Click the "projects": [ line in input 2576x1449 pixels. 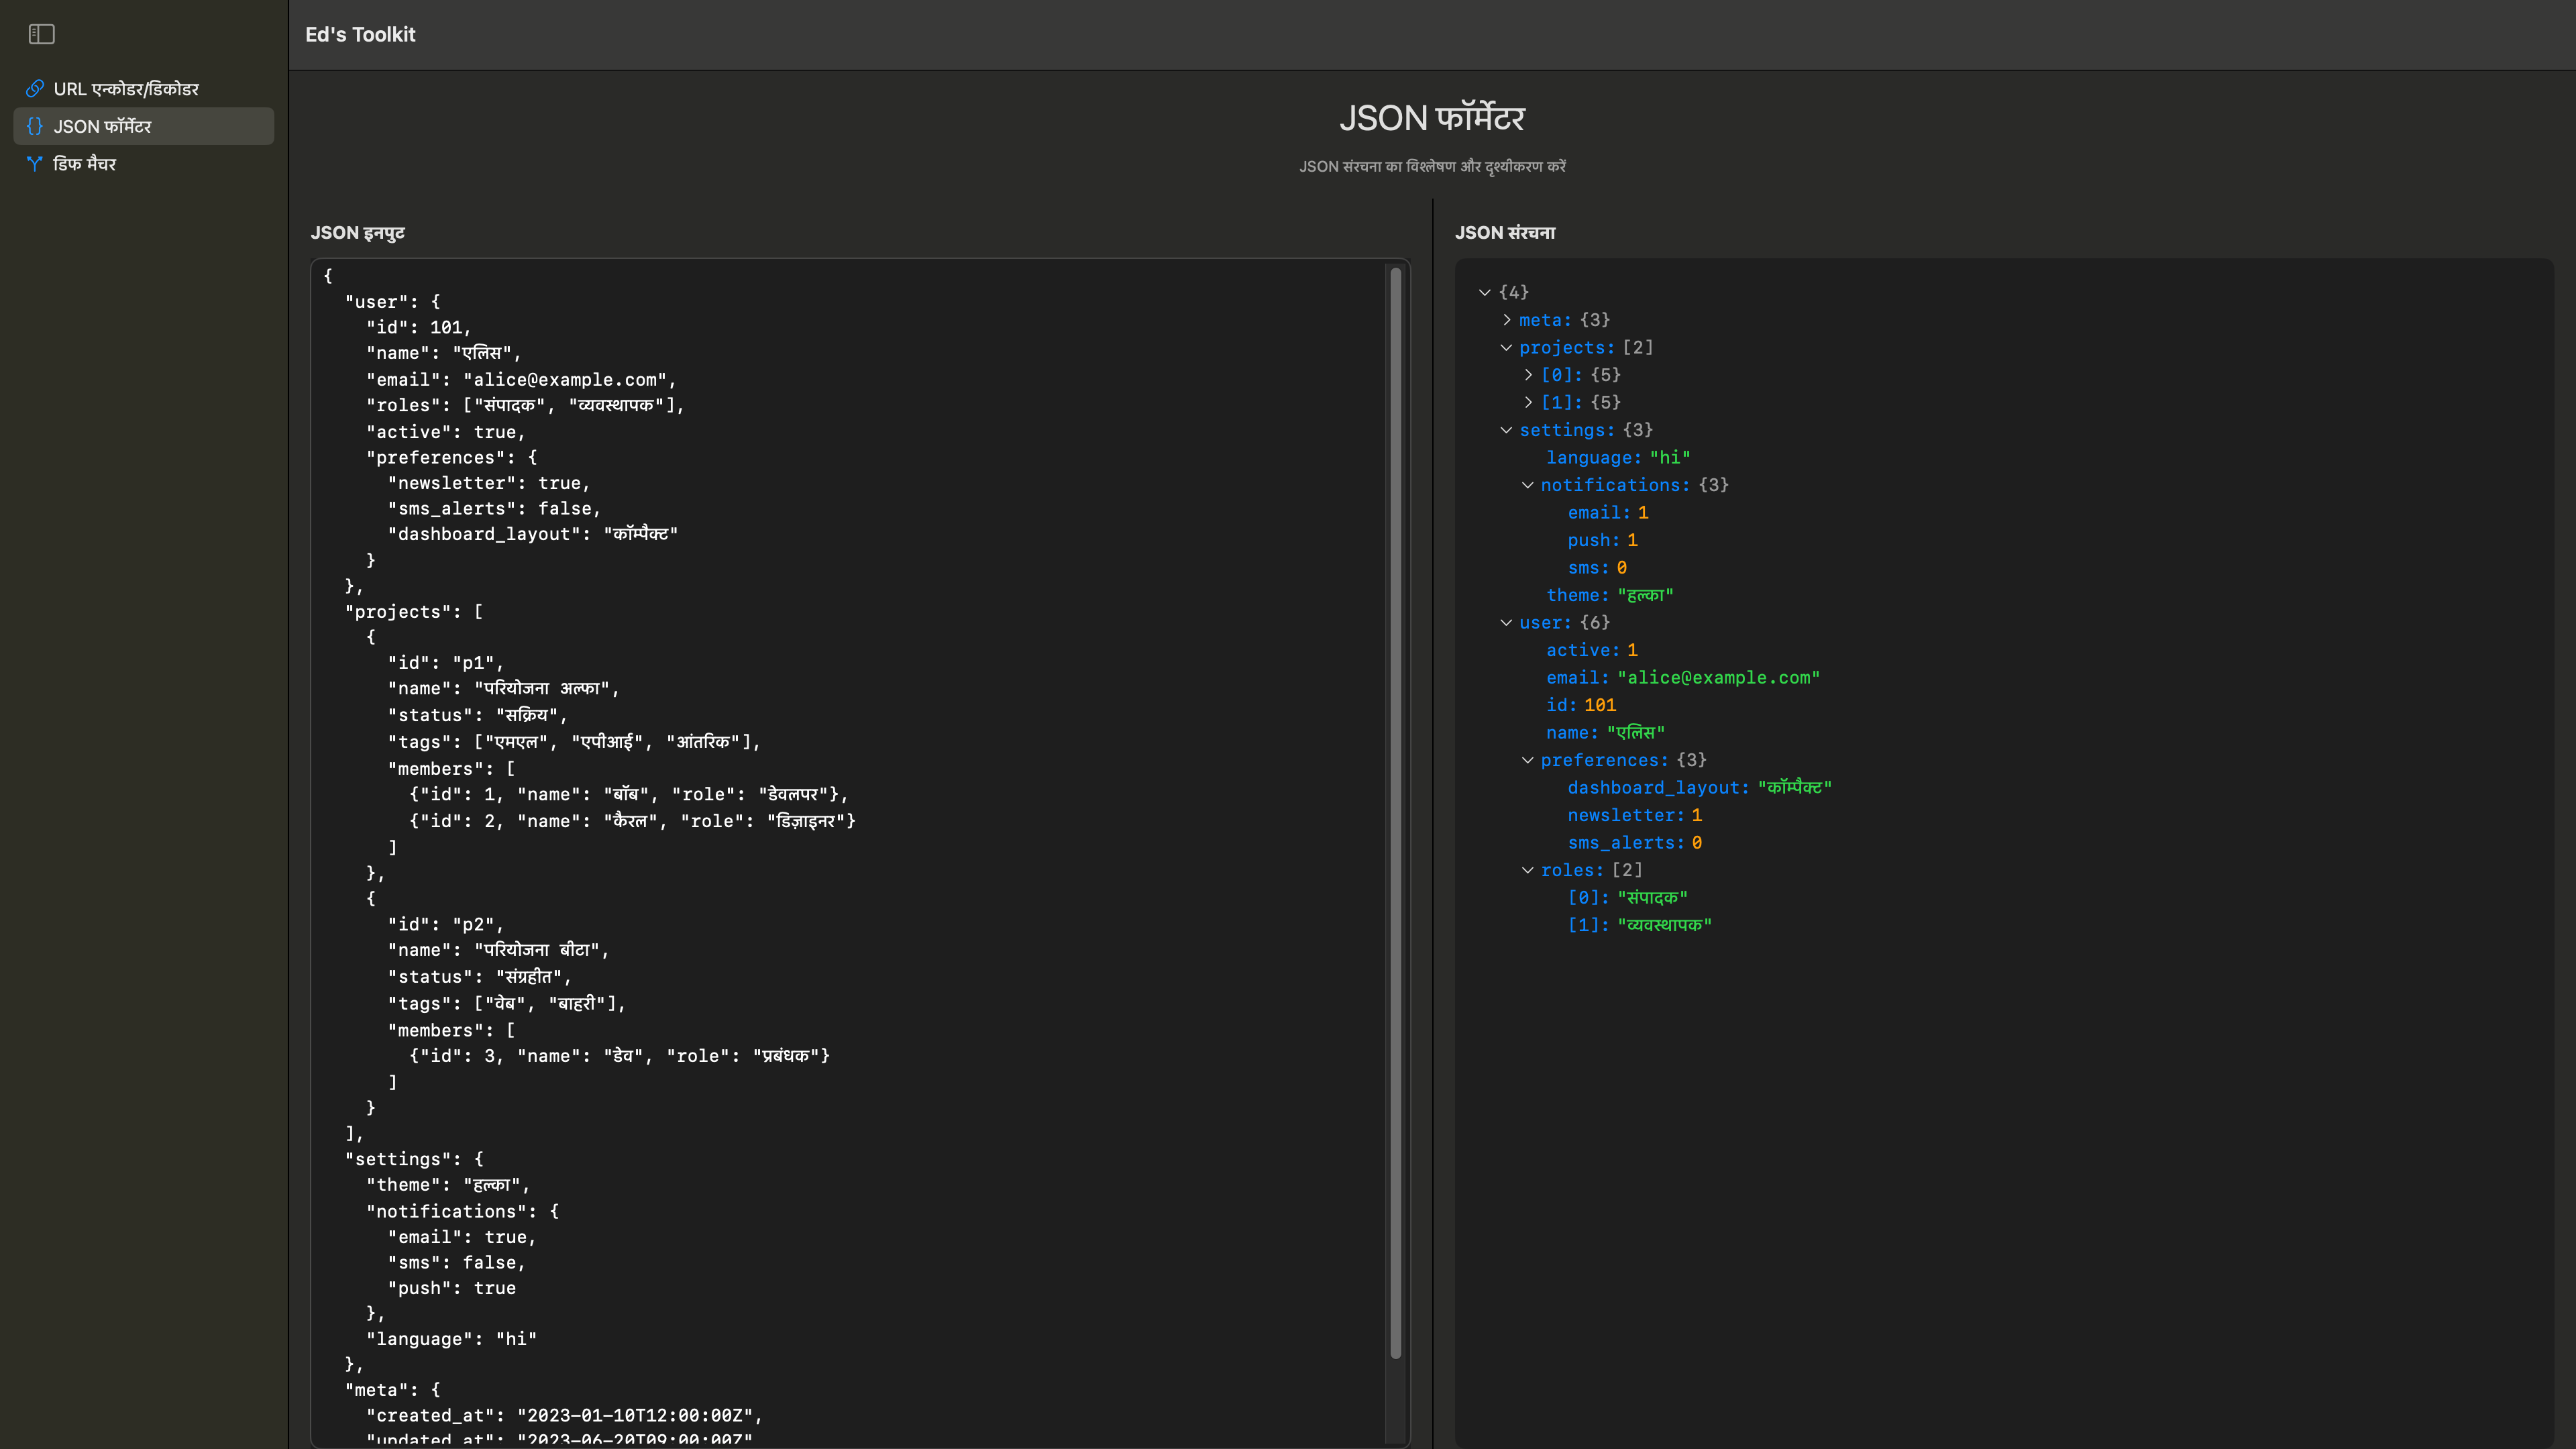(x=414, y=611)
